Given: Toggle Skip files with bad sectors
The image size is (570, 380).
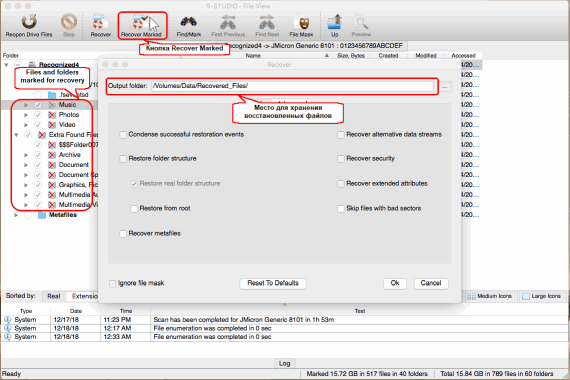Looking at the screenshot, I should [x=341, y=208].
